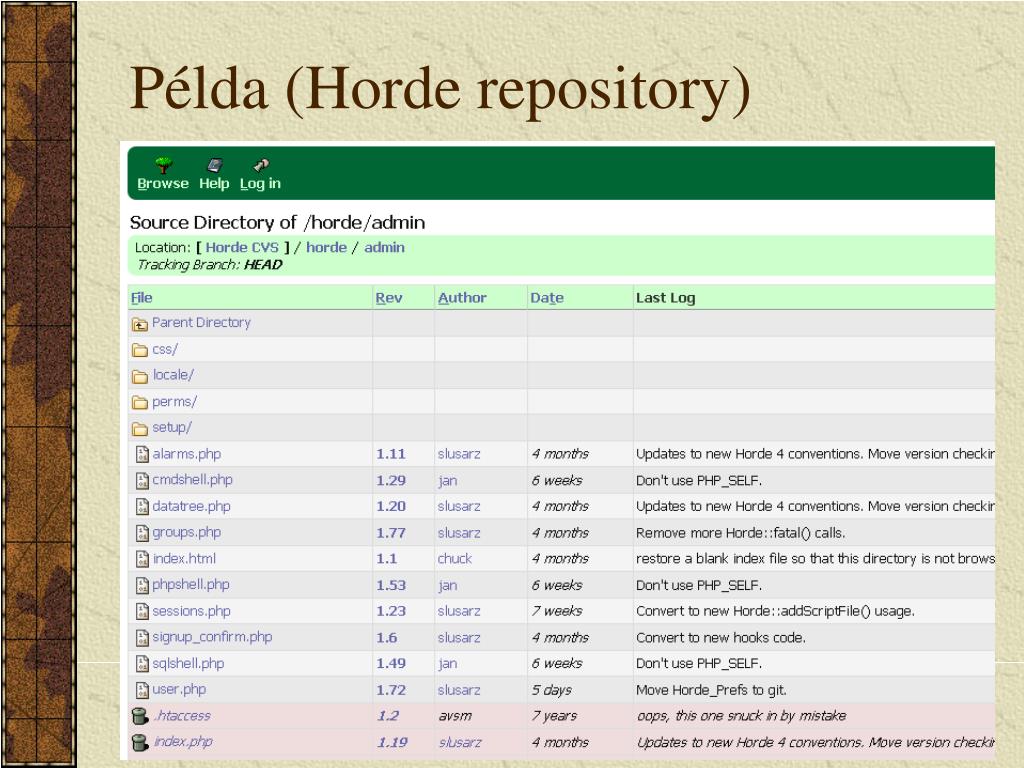The width and height of the screenshot is (1024, 768).
Task: Open the datatree.php file link
Action: pyautogui.click(x=191, y=506)
